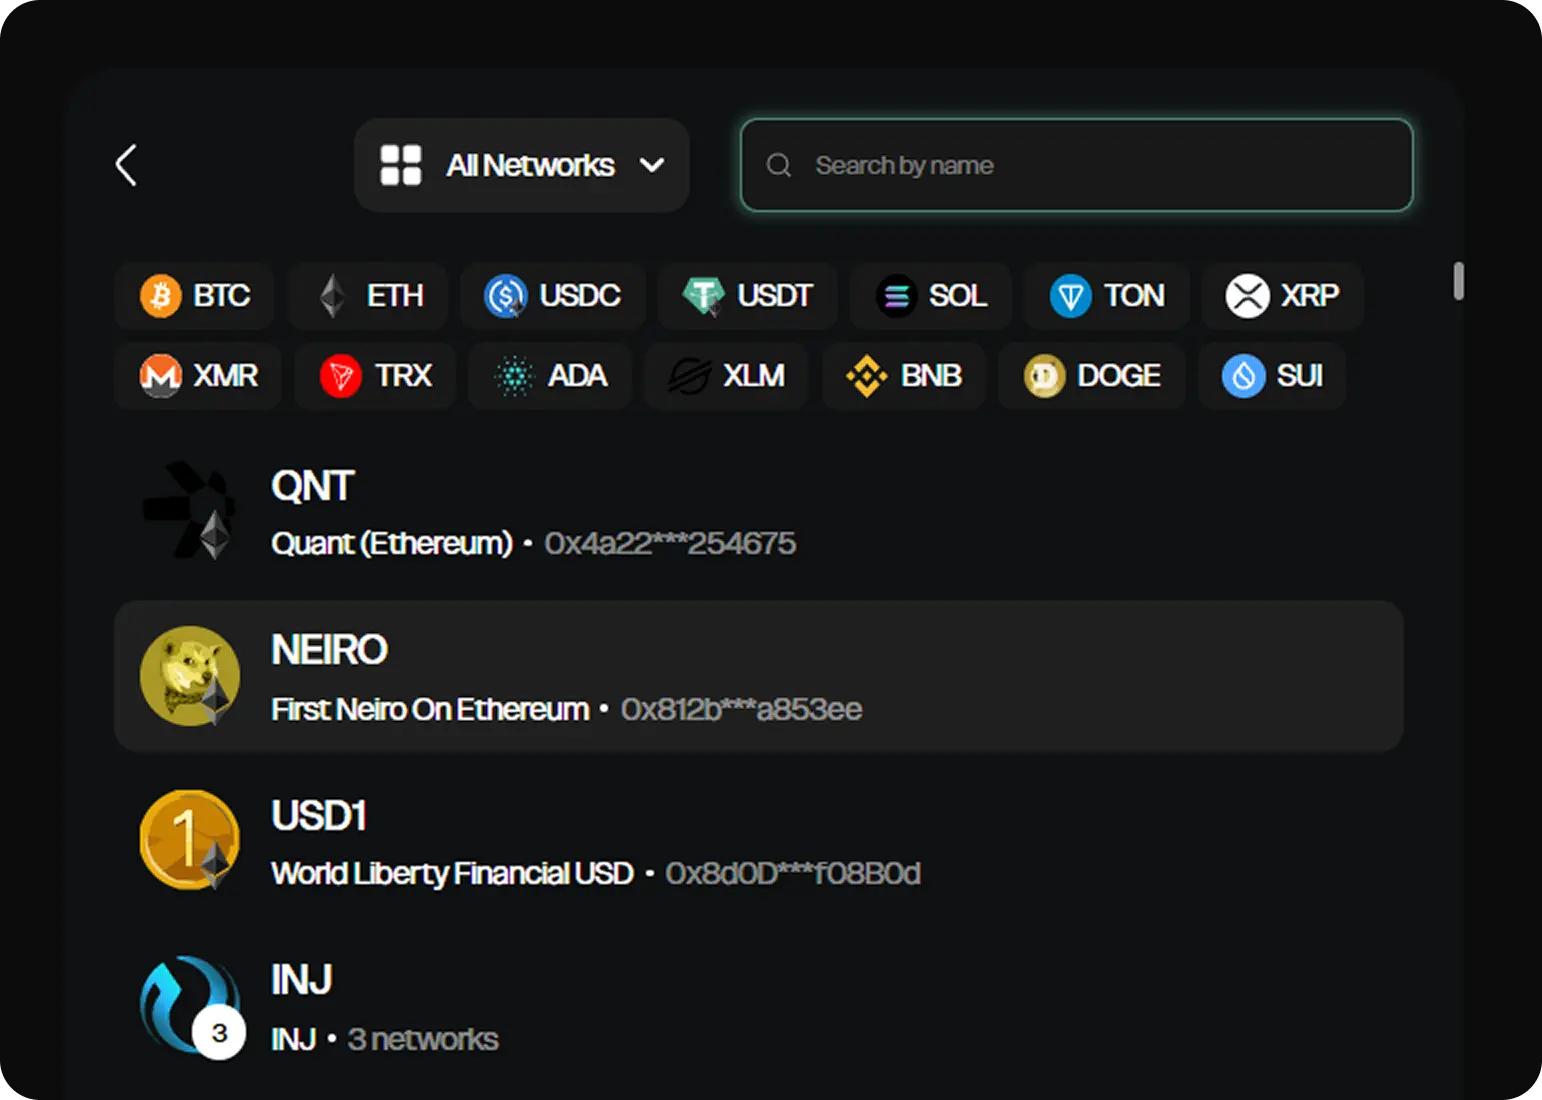The image size is (1542, 1100).
Task: Choose the ADA Cardano icon
Action: [515, 376]
